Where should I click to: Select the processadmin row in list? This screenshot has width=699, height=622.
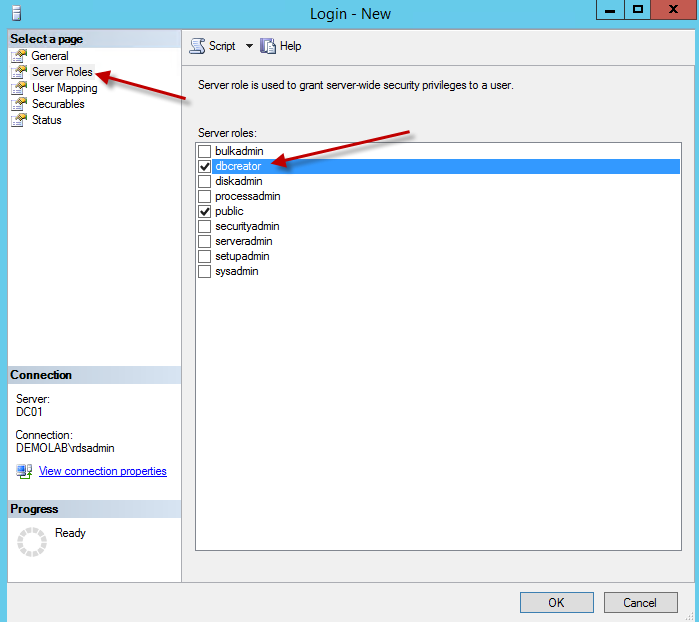pos(247,196)
